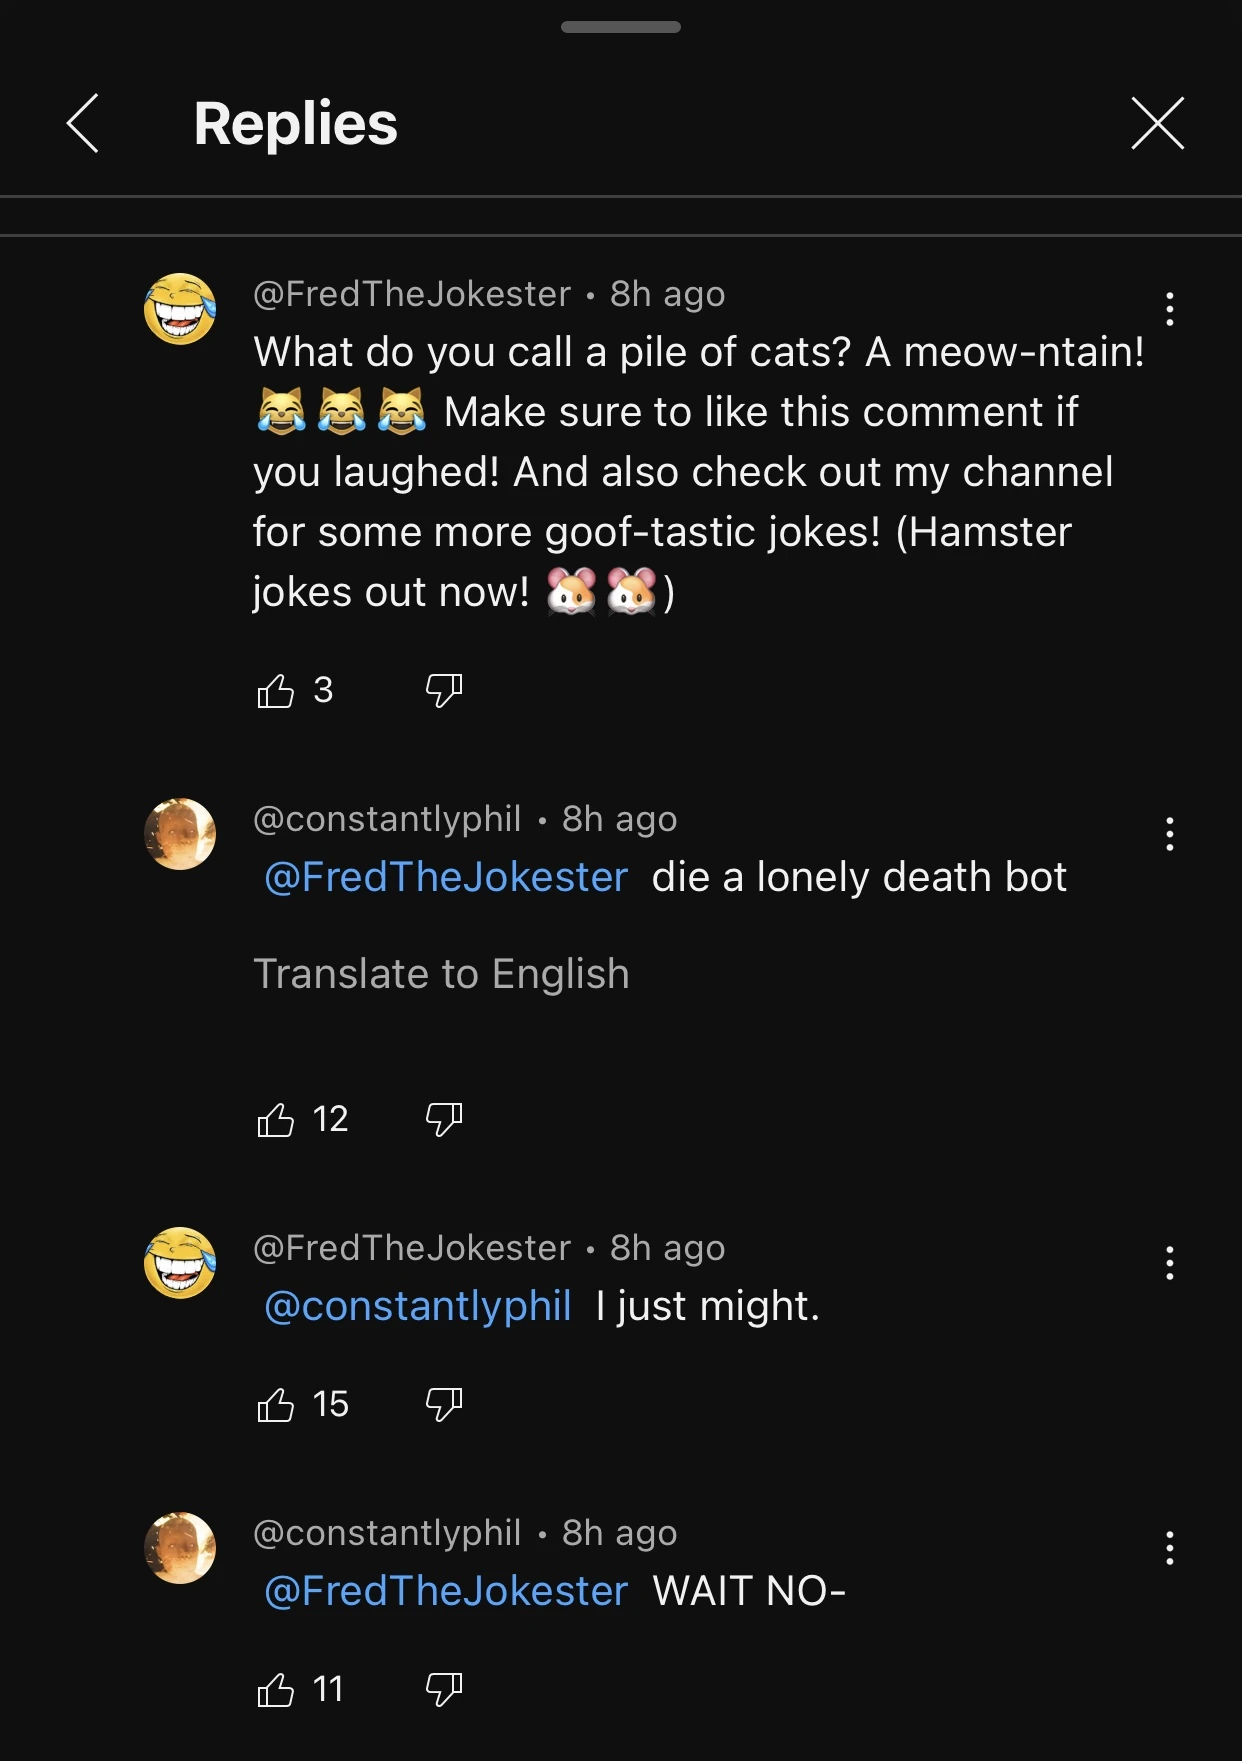The image size is (1242, 1761).
Task: Tap the Replies title header
Action: point(295,124)
